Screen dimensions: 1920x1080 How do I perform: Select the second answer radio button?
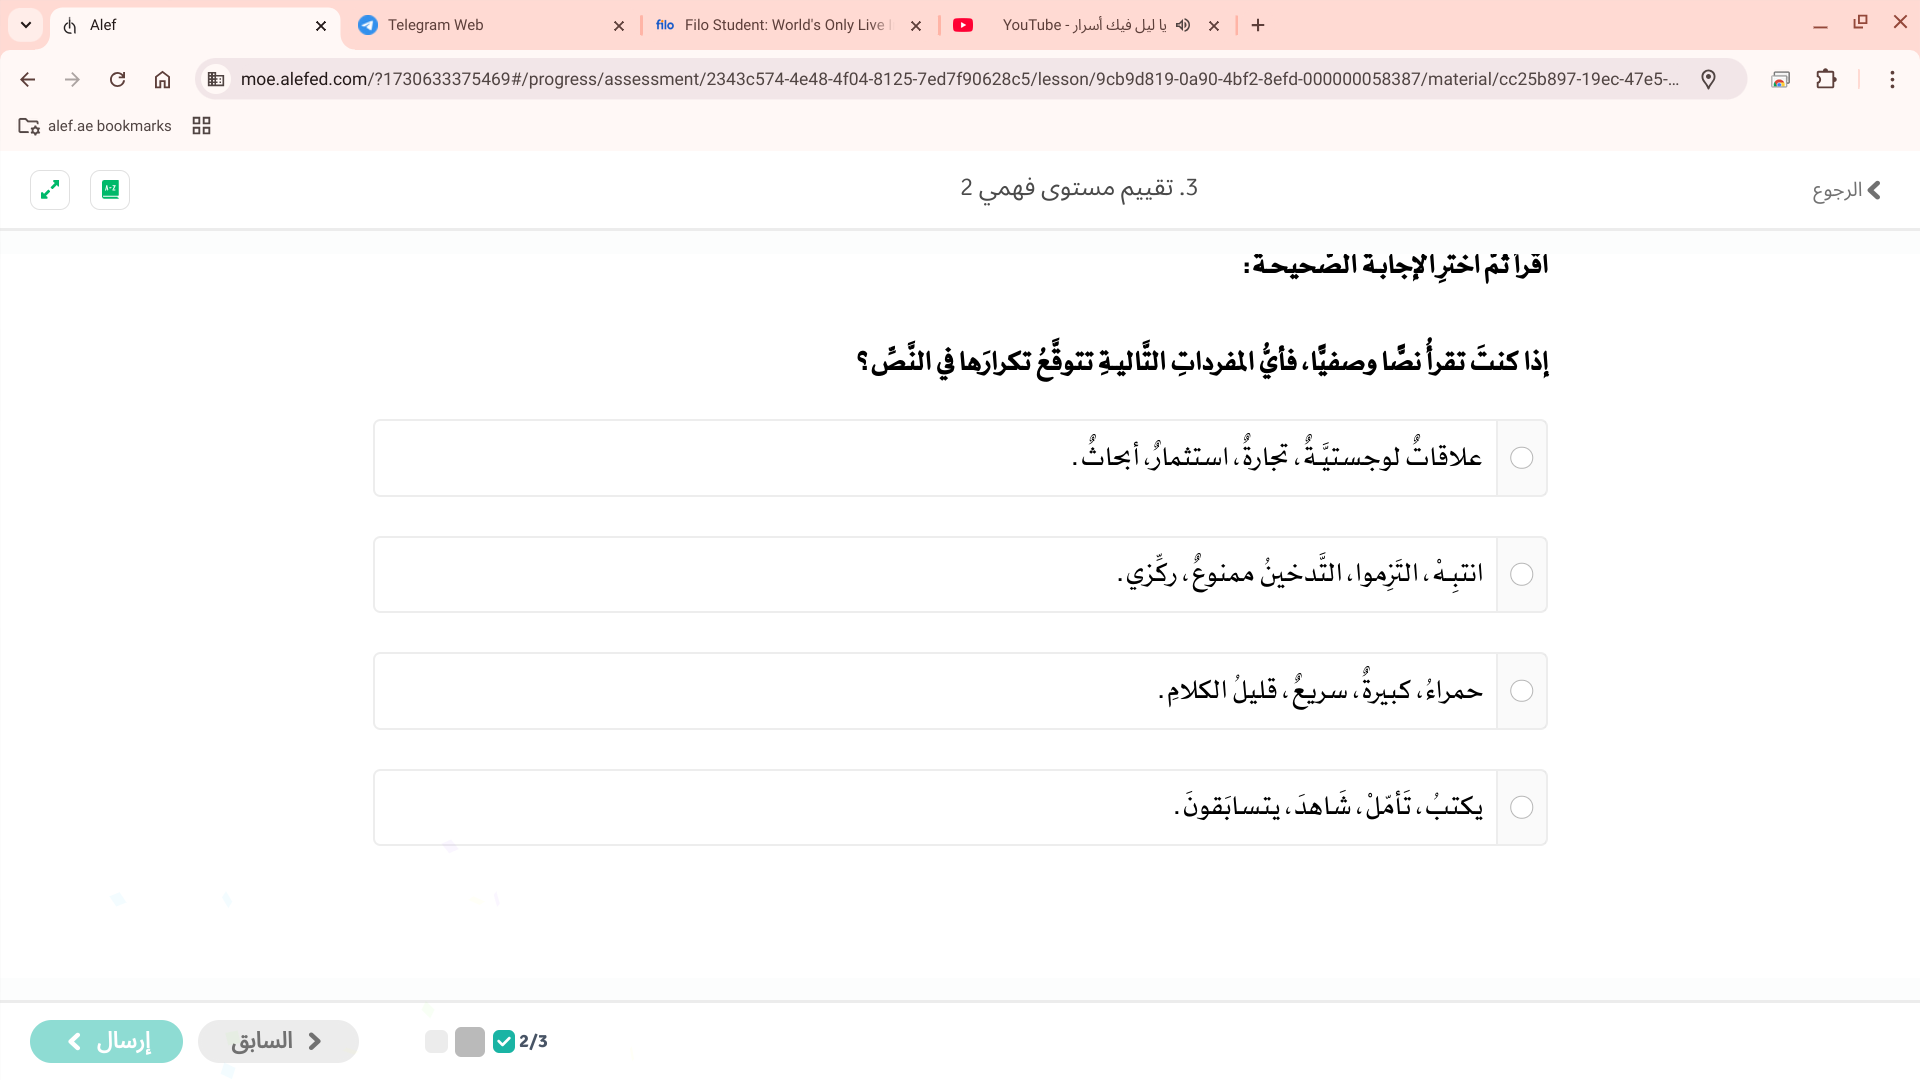pyautogui.click(x=1521, y=574)
